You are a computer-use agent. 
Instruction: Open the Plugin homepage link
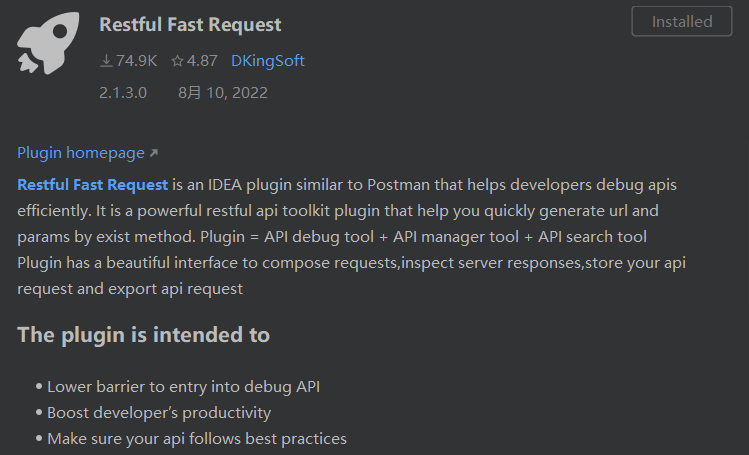pyautogui.click(x=81, y=153)
